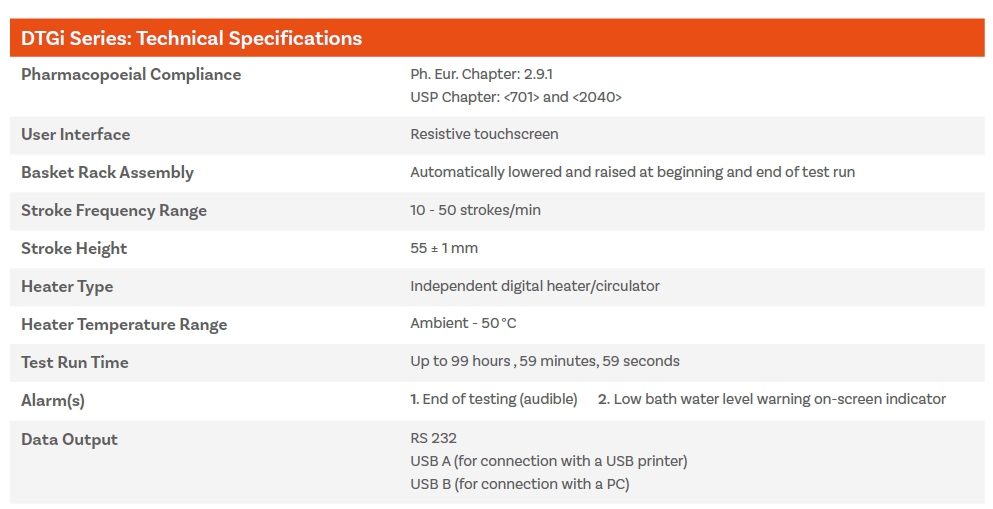Viewport: 993px width, 509px height.
Task: Click the Ambient - 50 °C value
Action: [x=464, y=324]
